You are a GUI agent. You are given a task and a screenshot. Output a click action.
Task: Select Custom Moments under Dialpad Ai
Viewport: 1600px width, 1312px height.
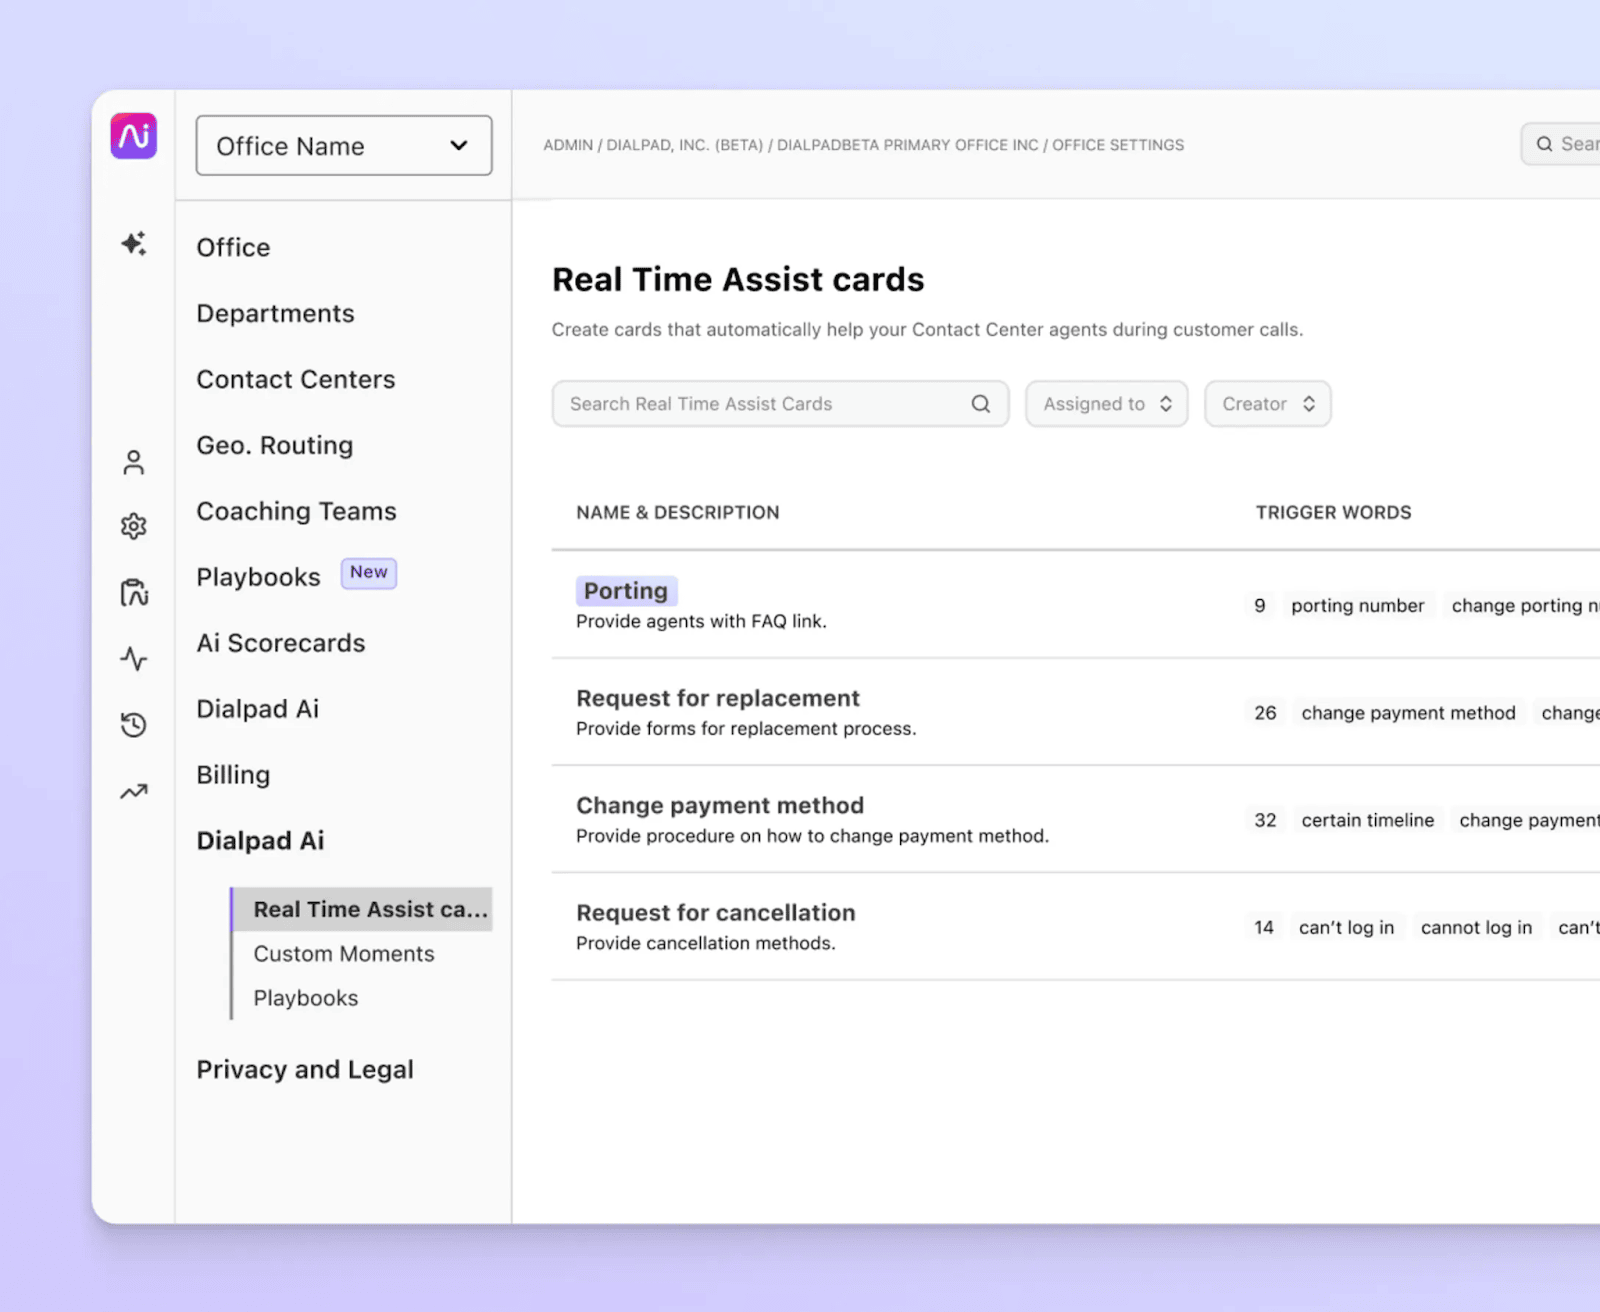343,953
